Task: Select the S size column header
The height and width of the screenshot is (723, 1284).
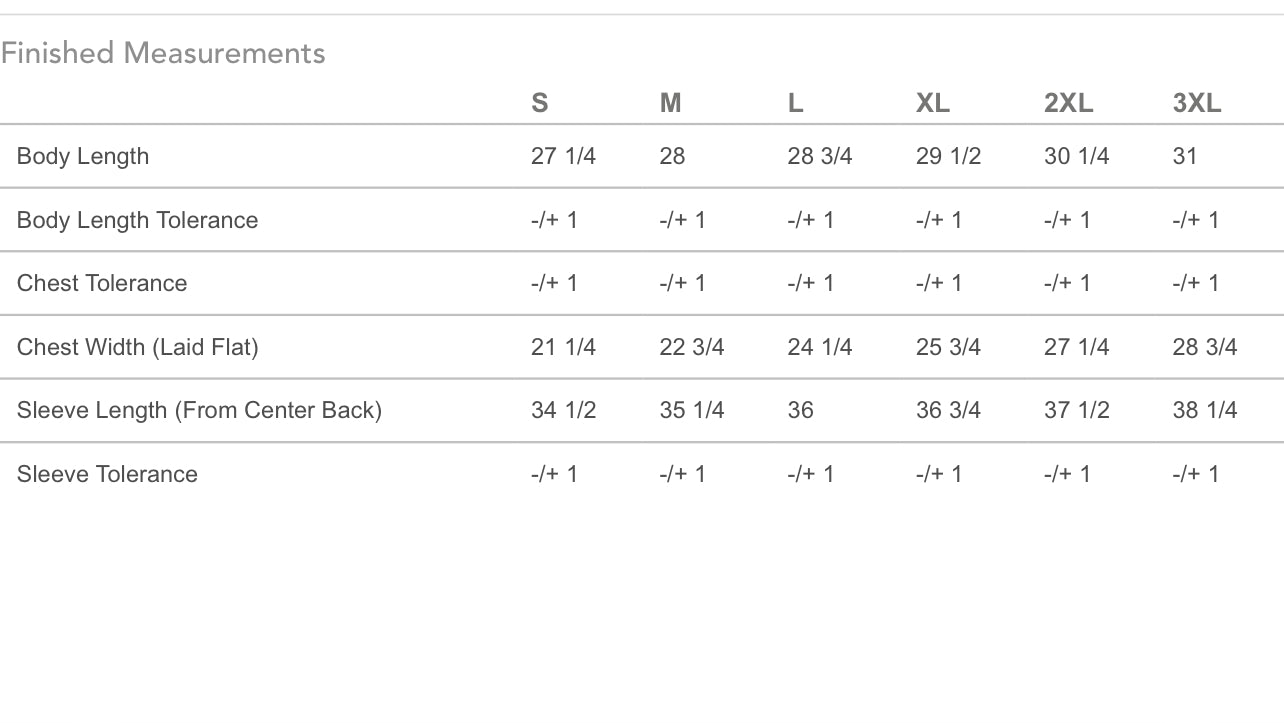Action: coord(540,103)
